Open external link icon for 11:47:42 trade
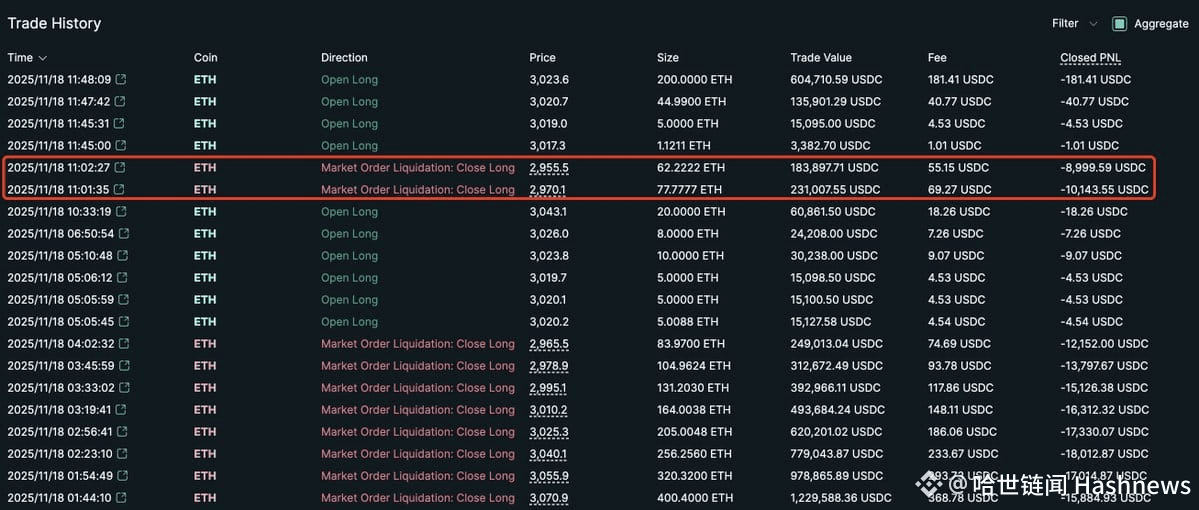The width and height of the screenshot is (1199, 510). tap(121, 101)
